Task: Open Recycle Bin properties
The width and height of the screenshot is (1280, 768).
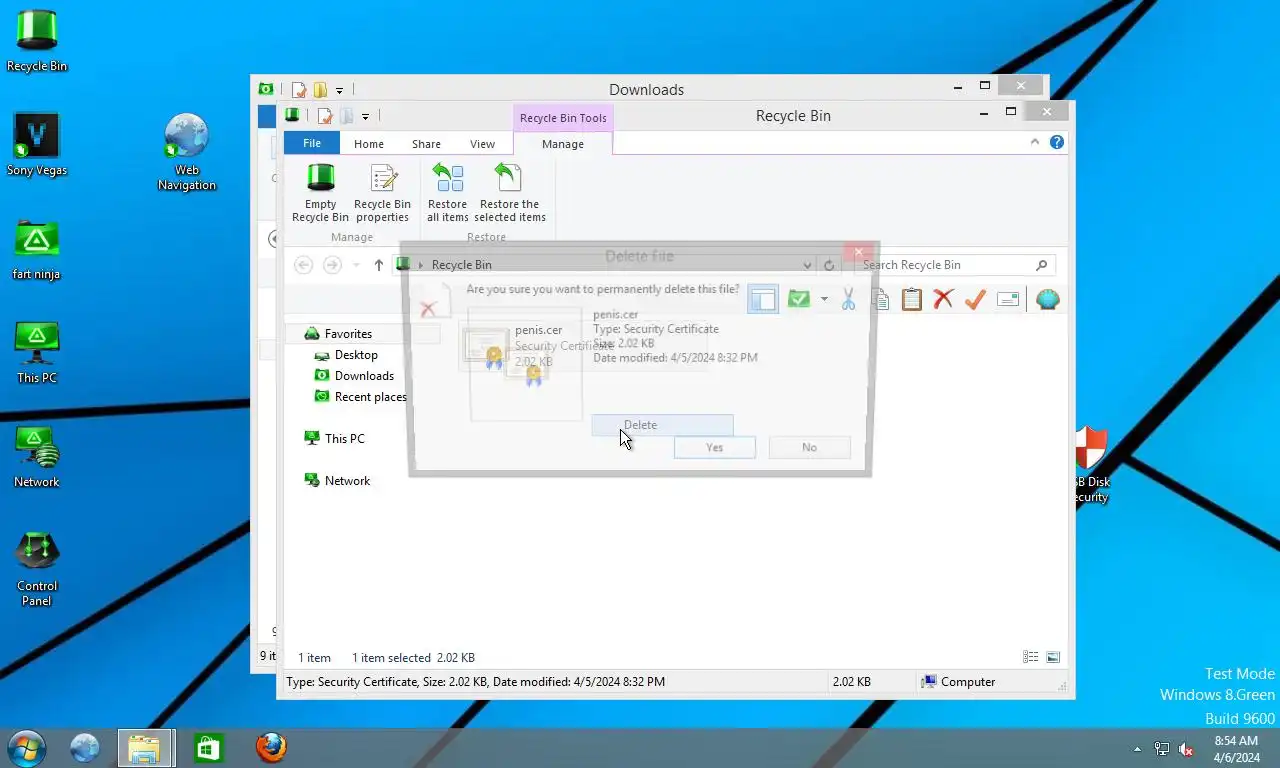Action: (x=382, y=193)
